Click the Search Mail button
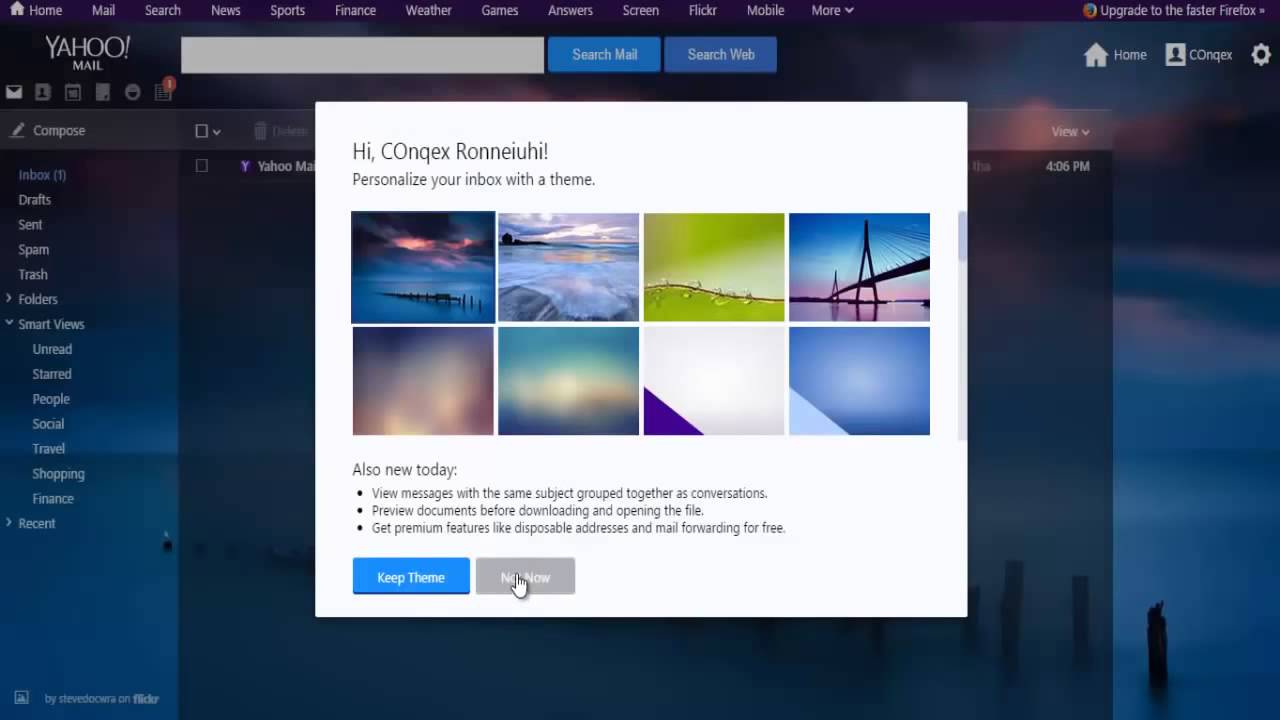The height and width of the screenshot is (720, 1280). 604,55
